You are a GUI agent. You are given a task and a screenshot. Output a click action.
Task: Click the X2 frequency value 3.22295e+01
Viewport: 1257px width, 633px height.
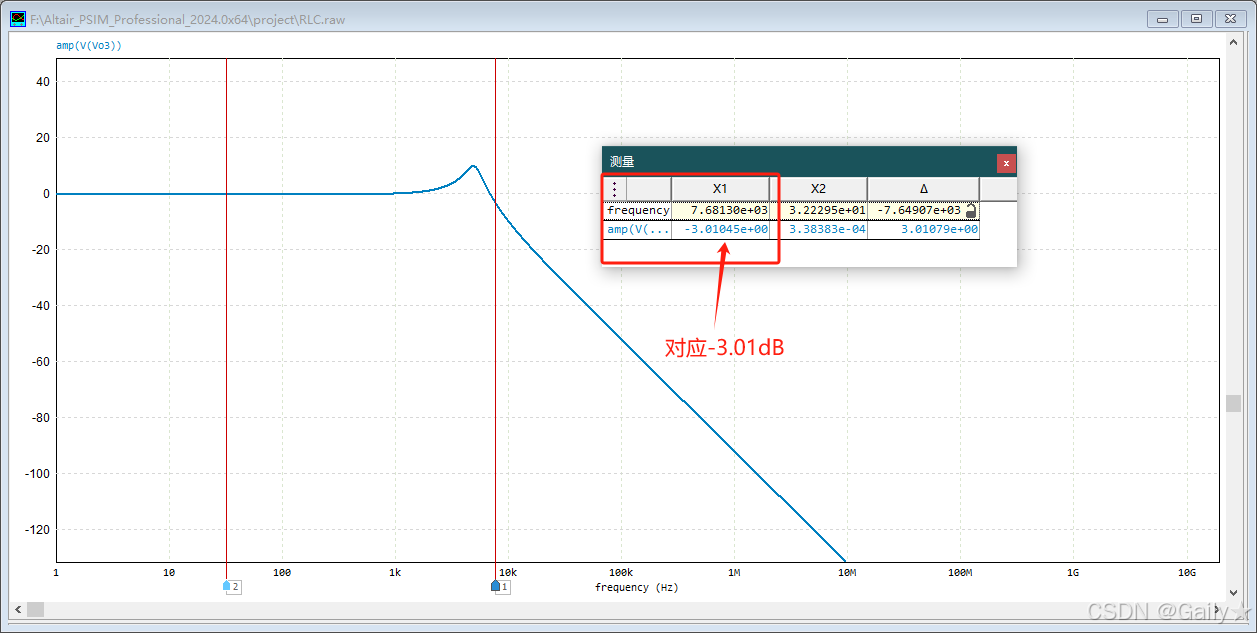827,211
